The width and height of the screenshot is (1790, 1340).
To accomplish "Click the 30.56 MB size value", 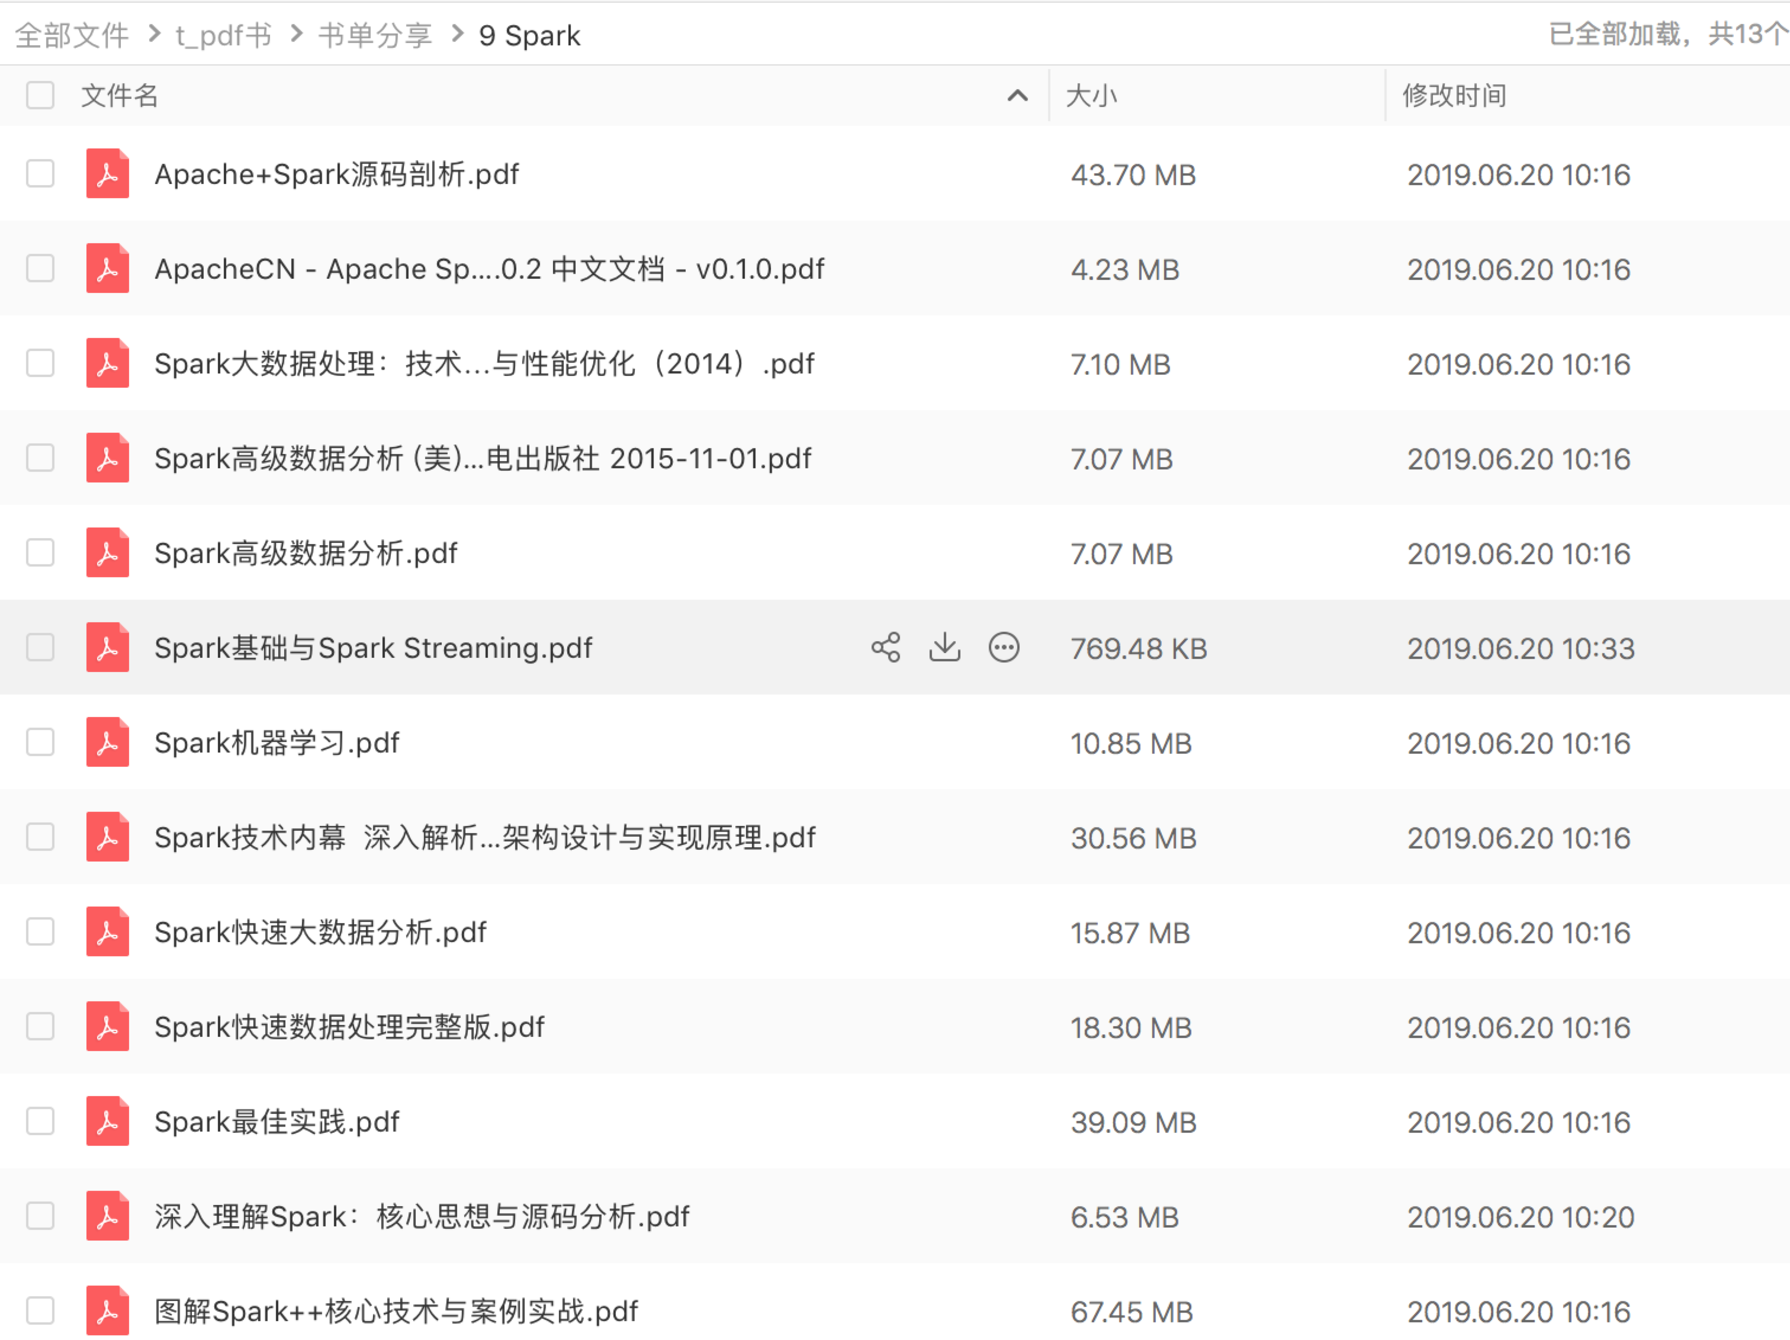I will 1133,838.
